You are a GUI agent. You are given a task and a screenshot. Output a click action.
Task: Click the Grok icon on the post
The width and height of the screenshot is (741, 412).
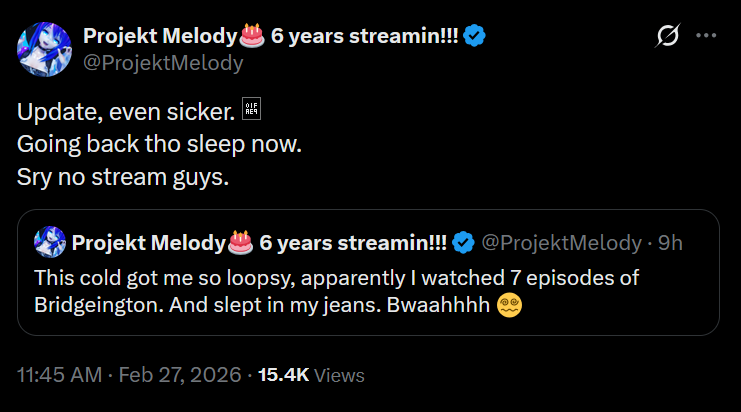point(665,36)
